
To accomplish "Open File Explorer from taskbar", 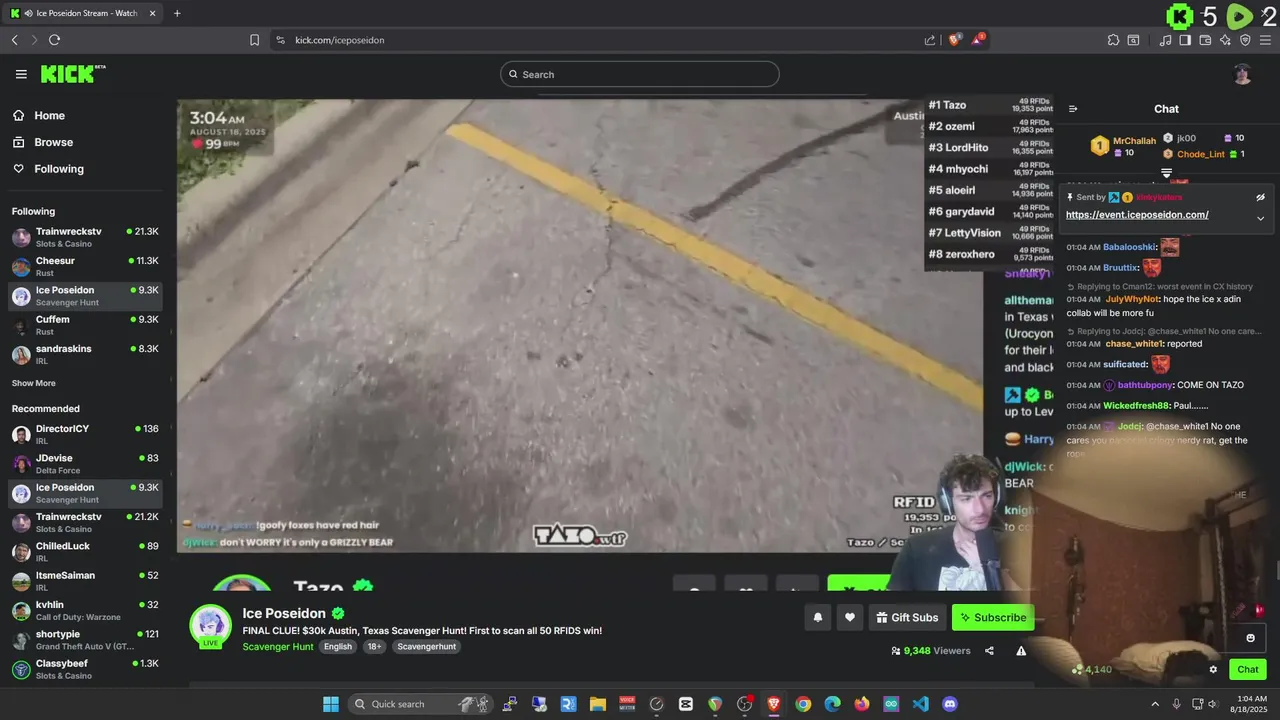I will click(598, 704).
